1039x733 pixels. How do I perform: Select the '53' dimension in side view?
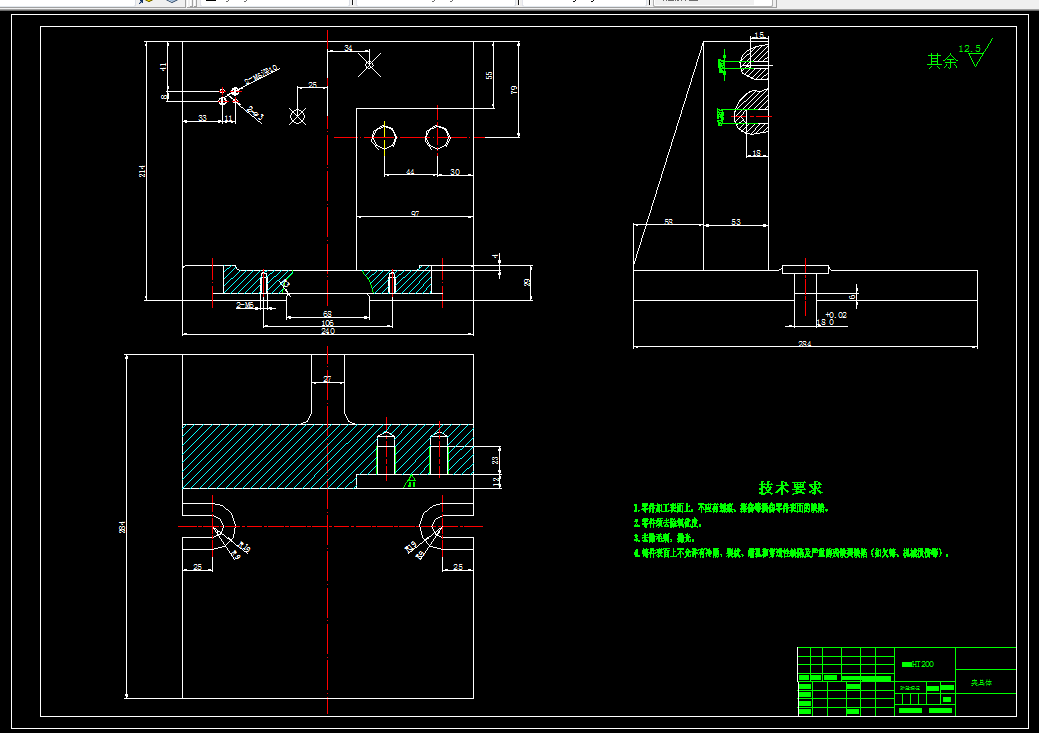point(736,221)
